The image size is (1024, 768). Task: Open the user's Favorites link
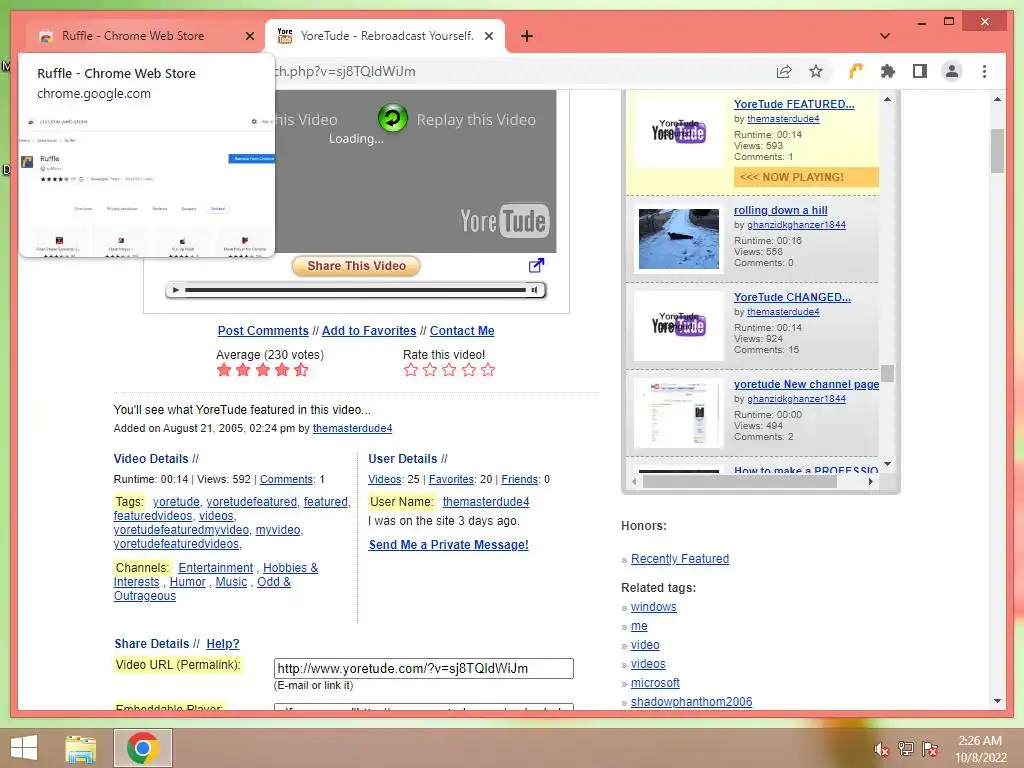(451, 479)
